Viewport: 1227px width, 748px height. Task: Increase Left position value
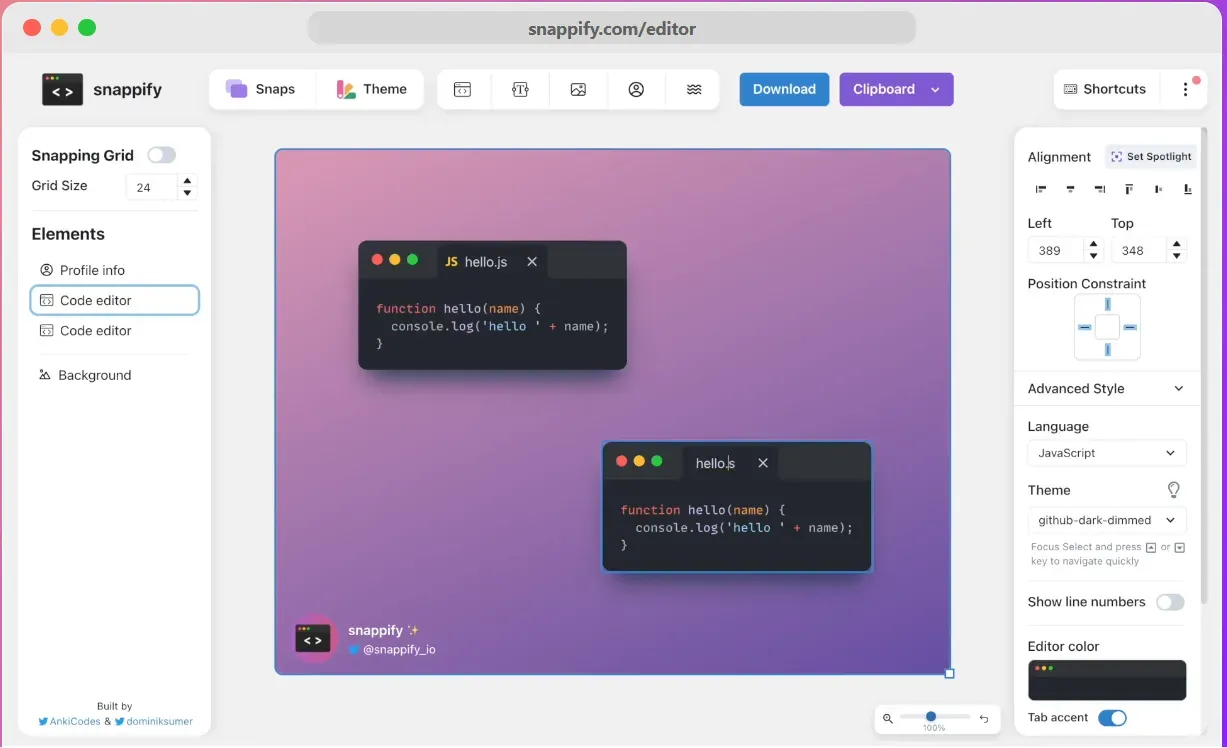1093,244
